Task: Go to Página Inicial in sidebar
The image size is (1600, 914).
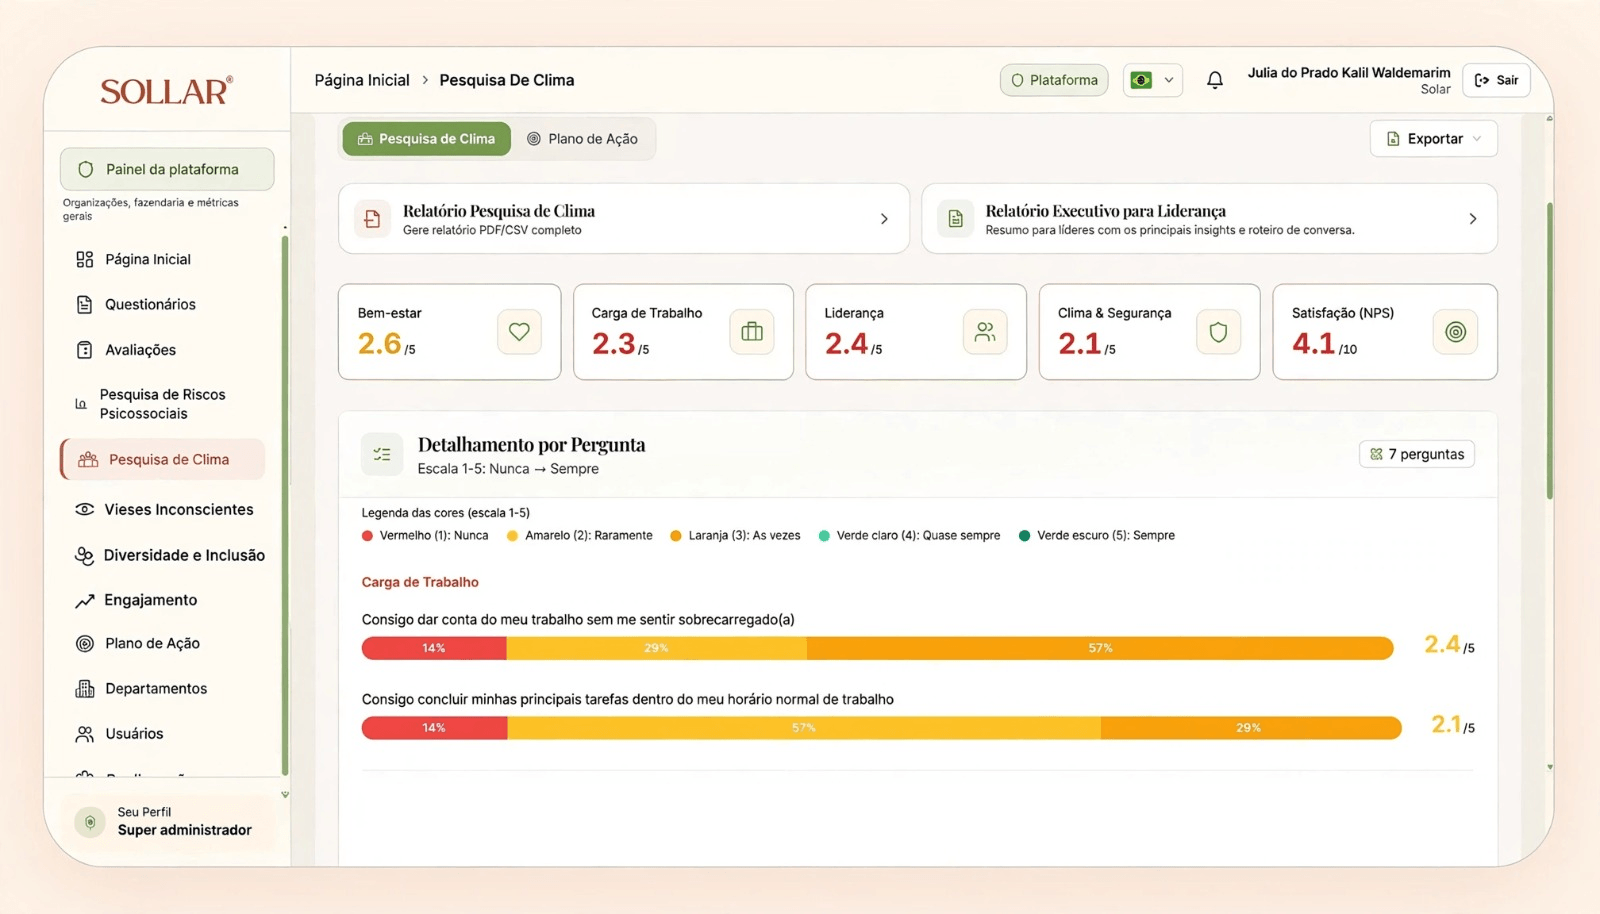Action: coord(147,259)
